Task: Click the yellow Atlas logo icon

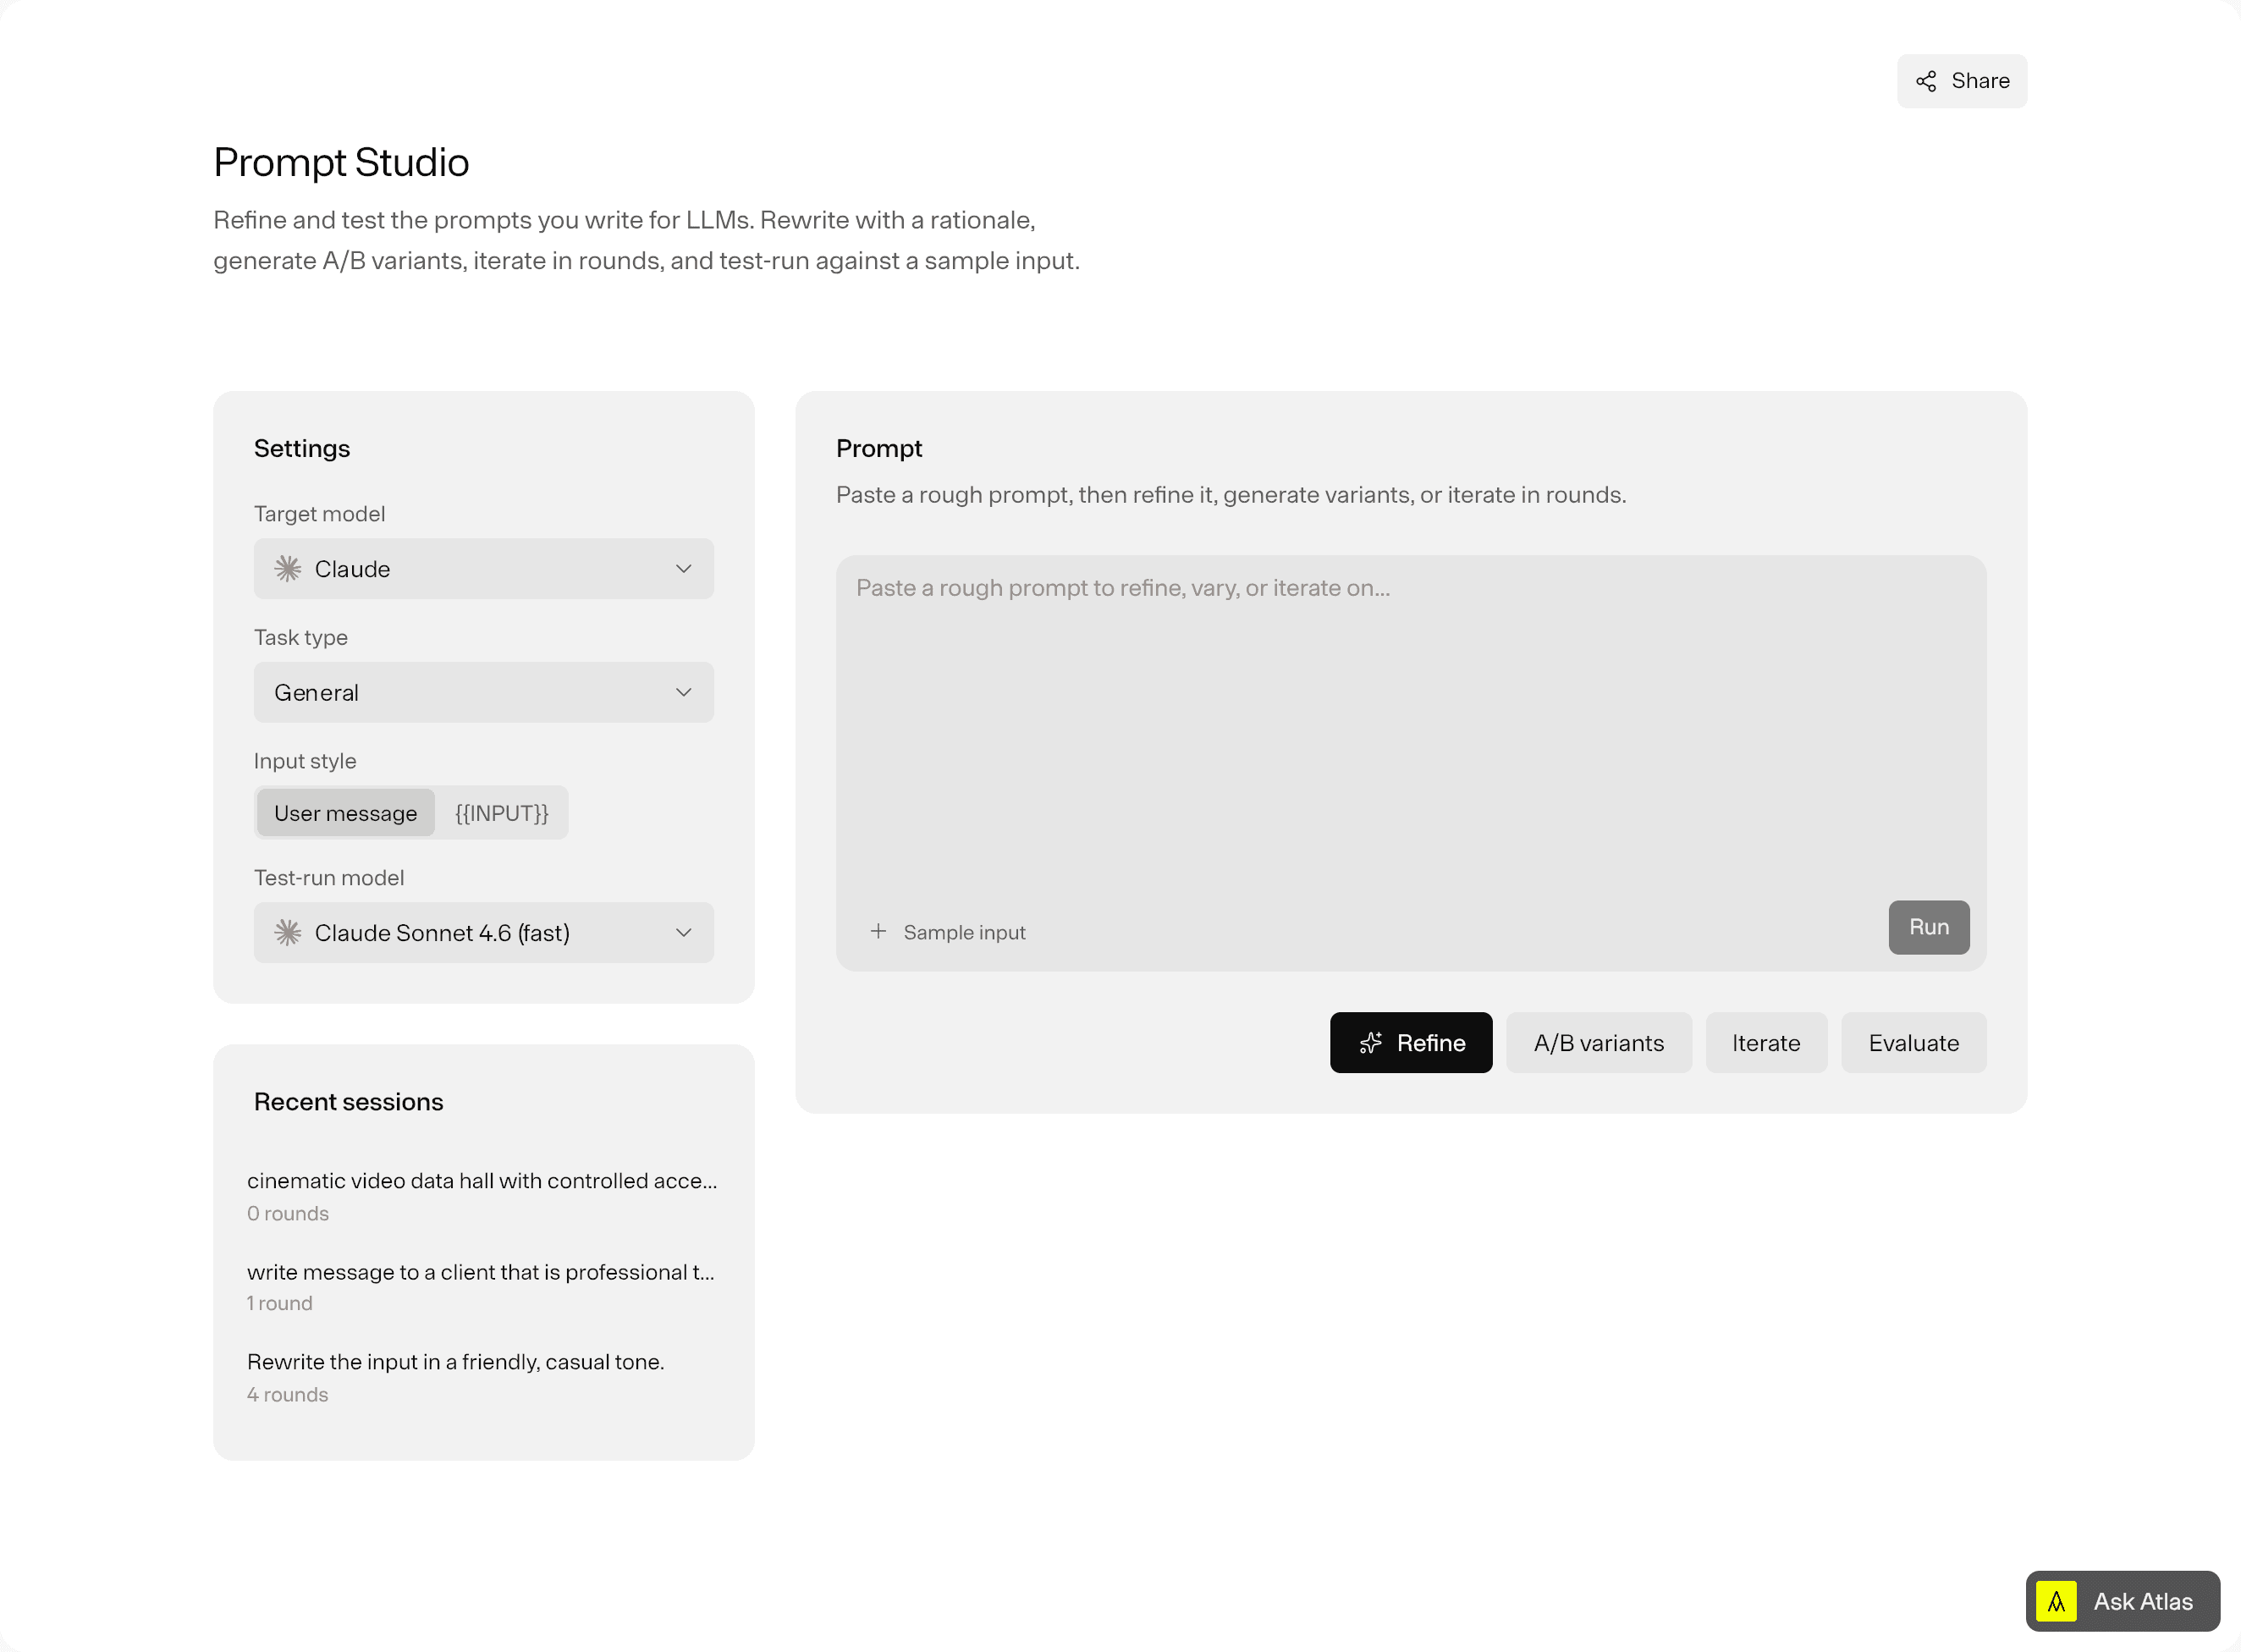Action: click(x=2056, y=1601)
